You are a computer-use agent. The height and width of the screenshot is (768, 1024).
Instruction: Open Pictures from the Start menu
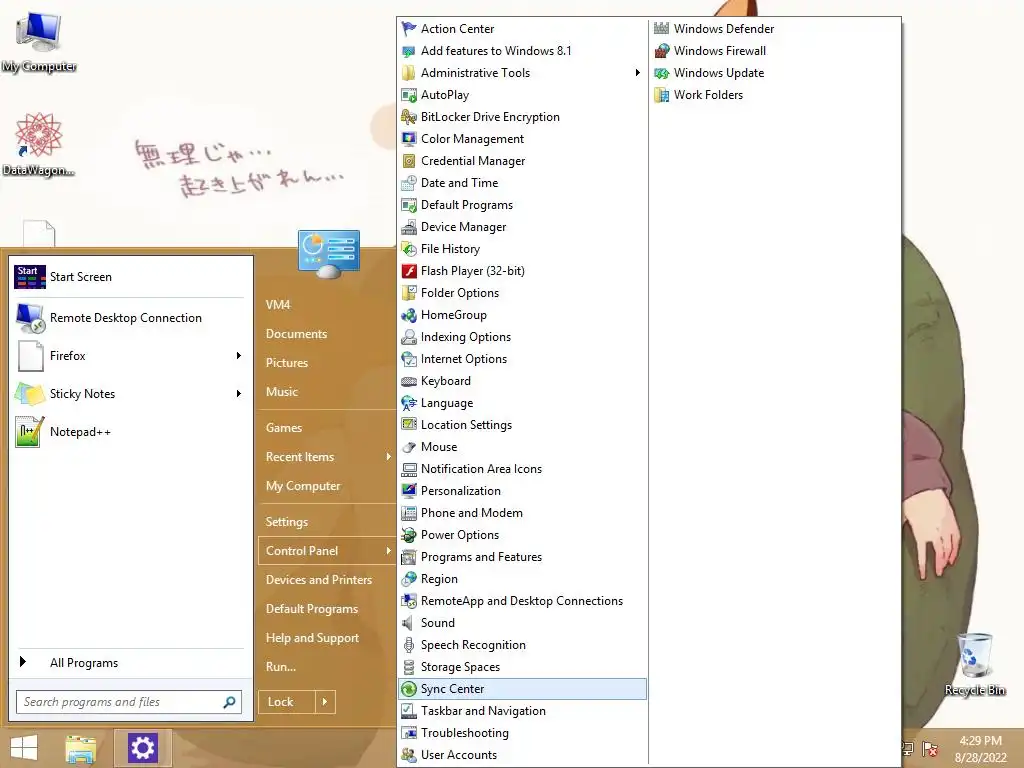[287, 362]
